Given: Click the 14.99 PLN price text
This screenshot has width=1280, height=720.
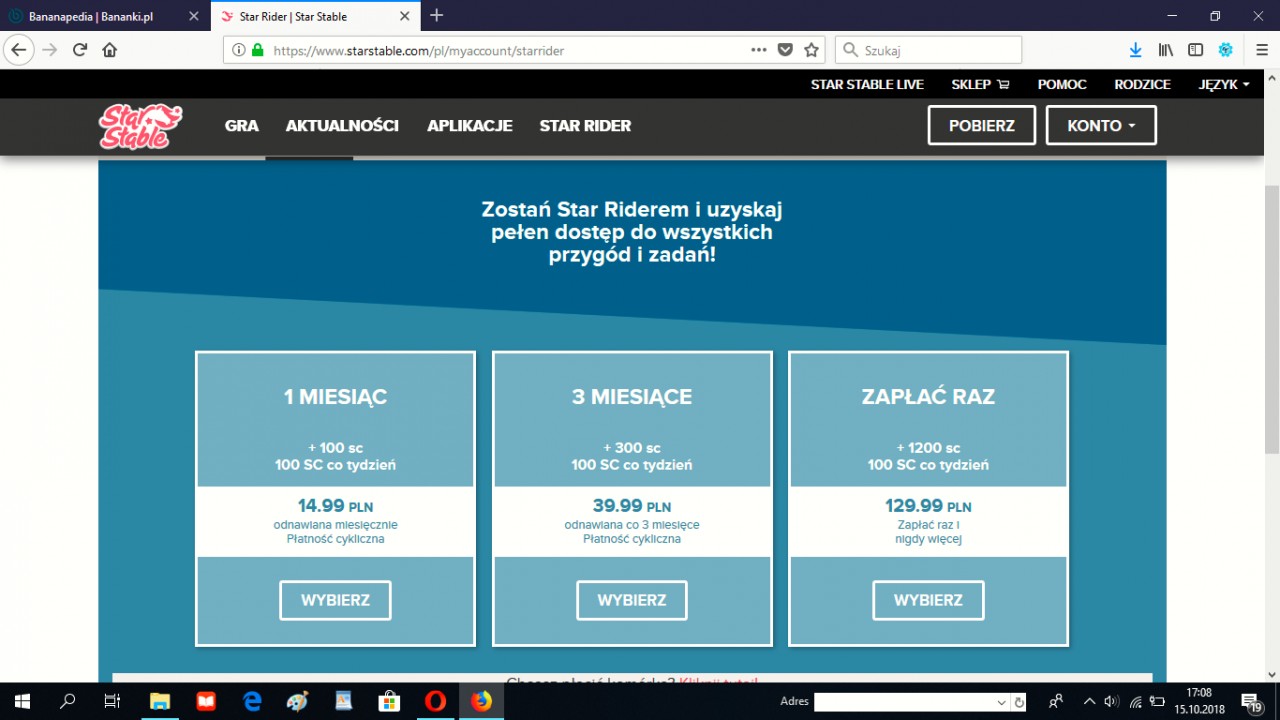Looking at the screenshot, I should (335, 506).
